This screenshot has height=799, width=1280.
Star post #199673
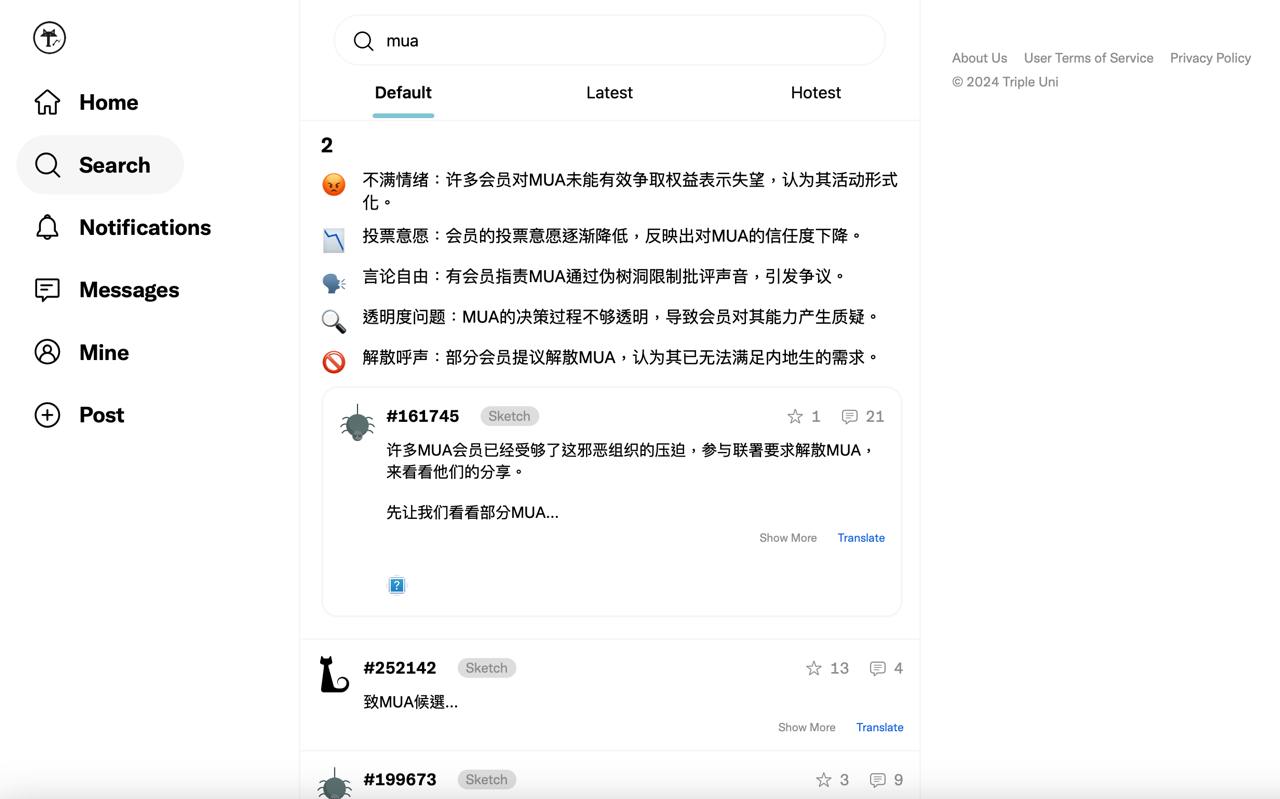tap(823, 780)
